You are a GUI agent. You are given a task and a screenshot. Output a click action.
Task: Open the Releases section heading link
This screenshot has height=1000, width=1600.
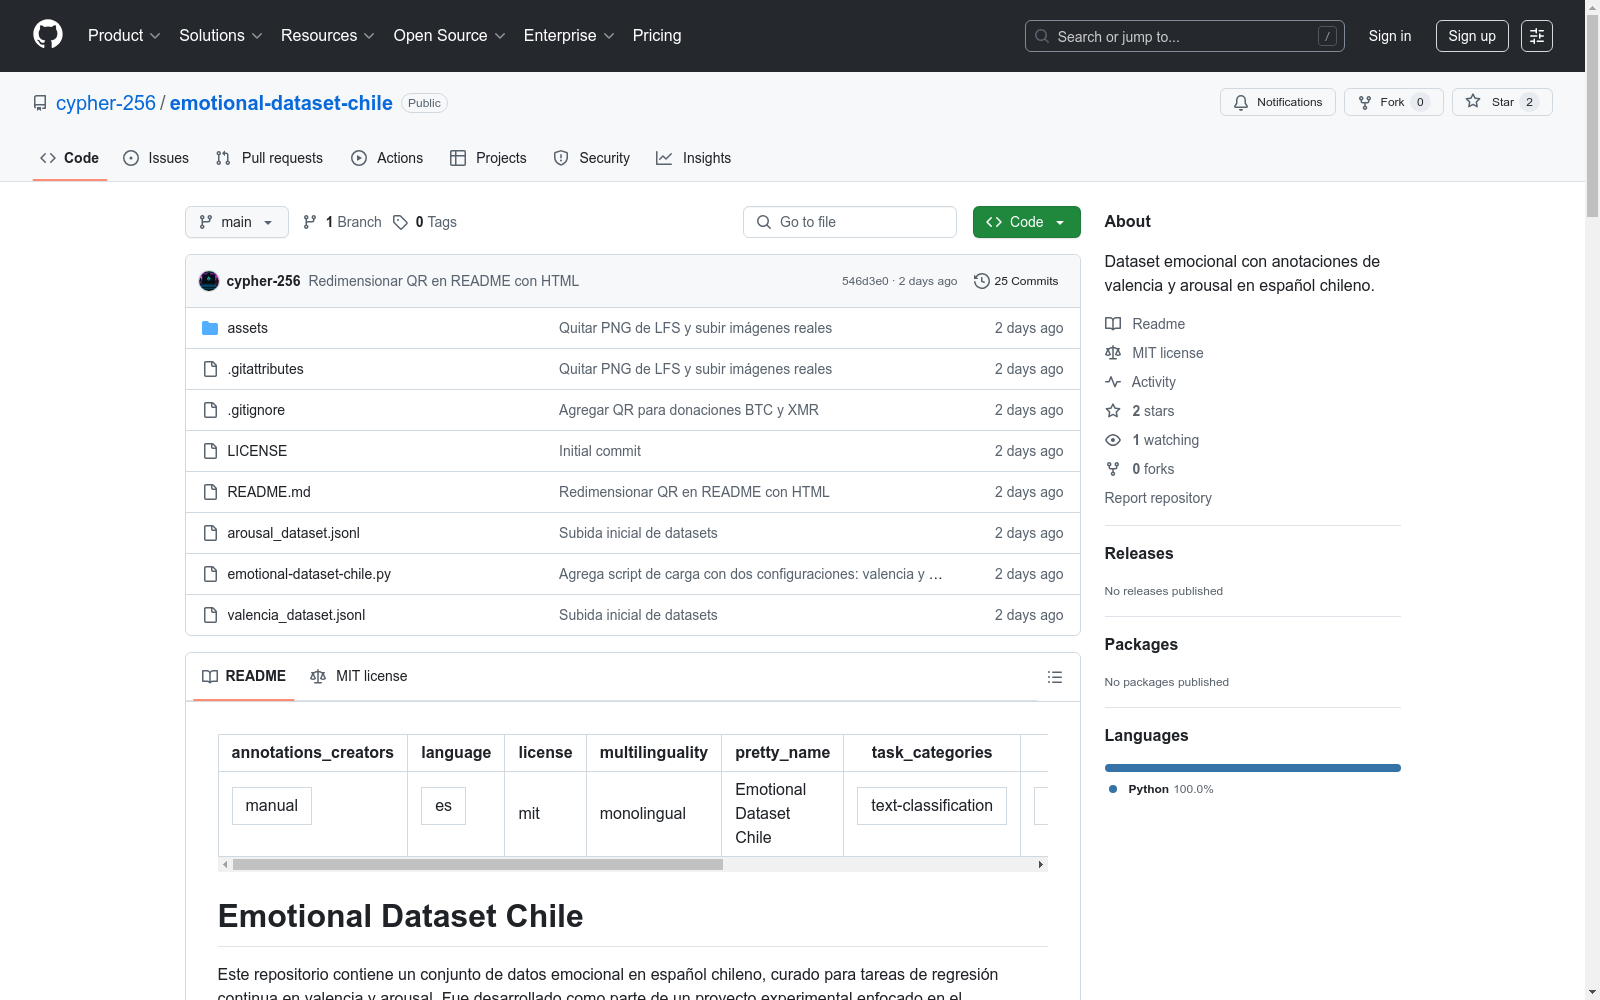1139,553
